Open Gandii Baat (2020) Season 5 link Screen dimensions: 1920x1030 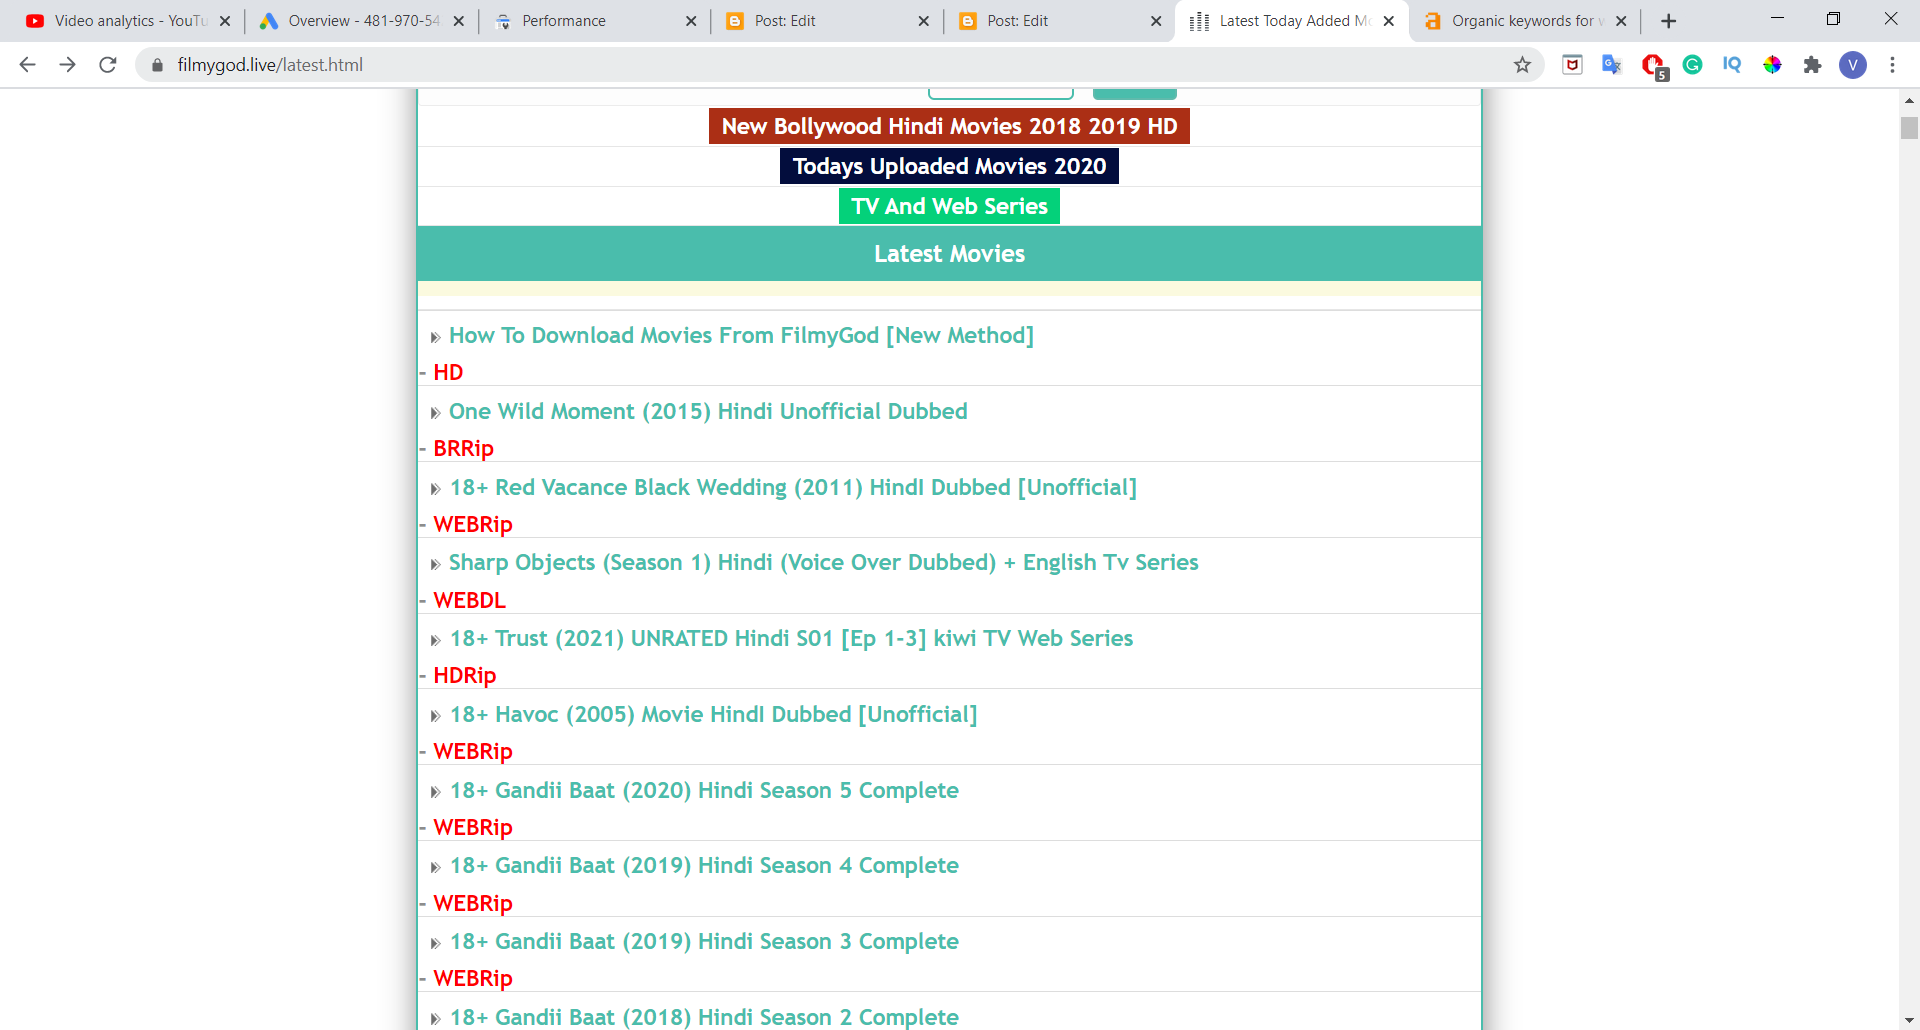pos(704,791)
